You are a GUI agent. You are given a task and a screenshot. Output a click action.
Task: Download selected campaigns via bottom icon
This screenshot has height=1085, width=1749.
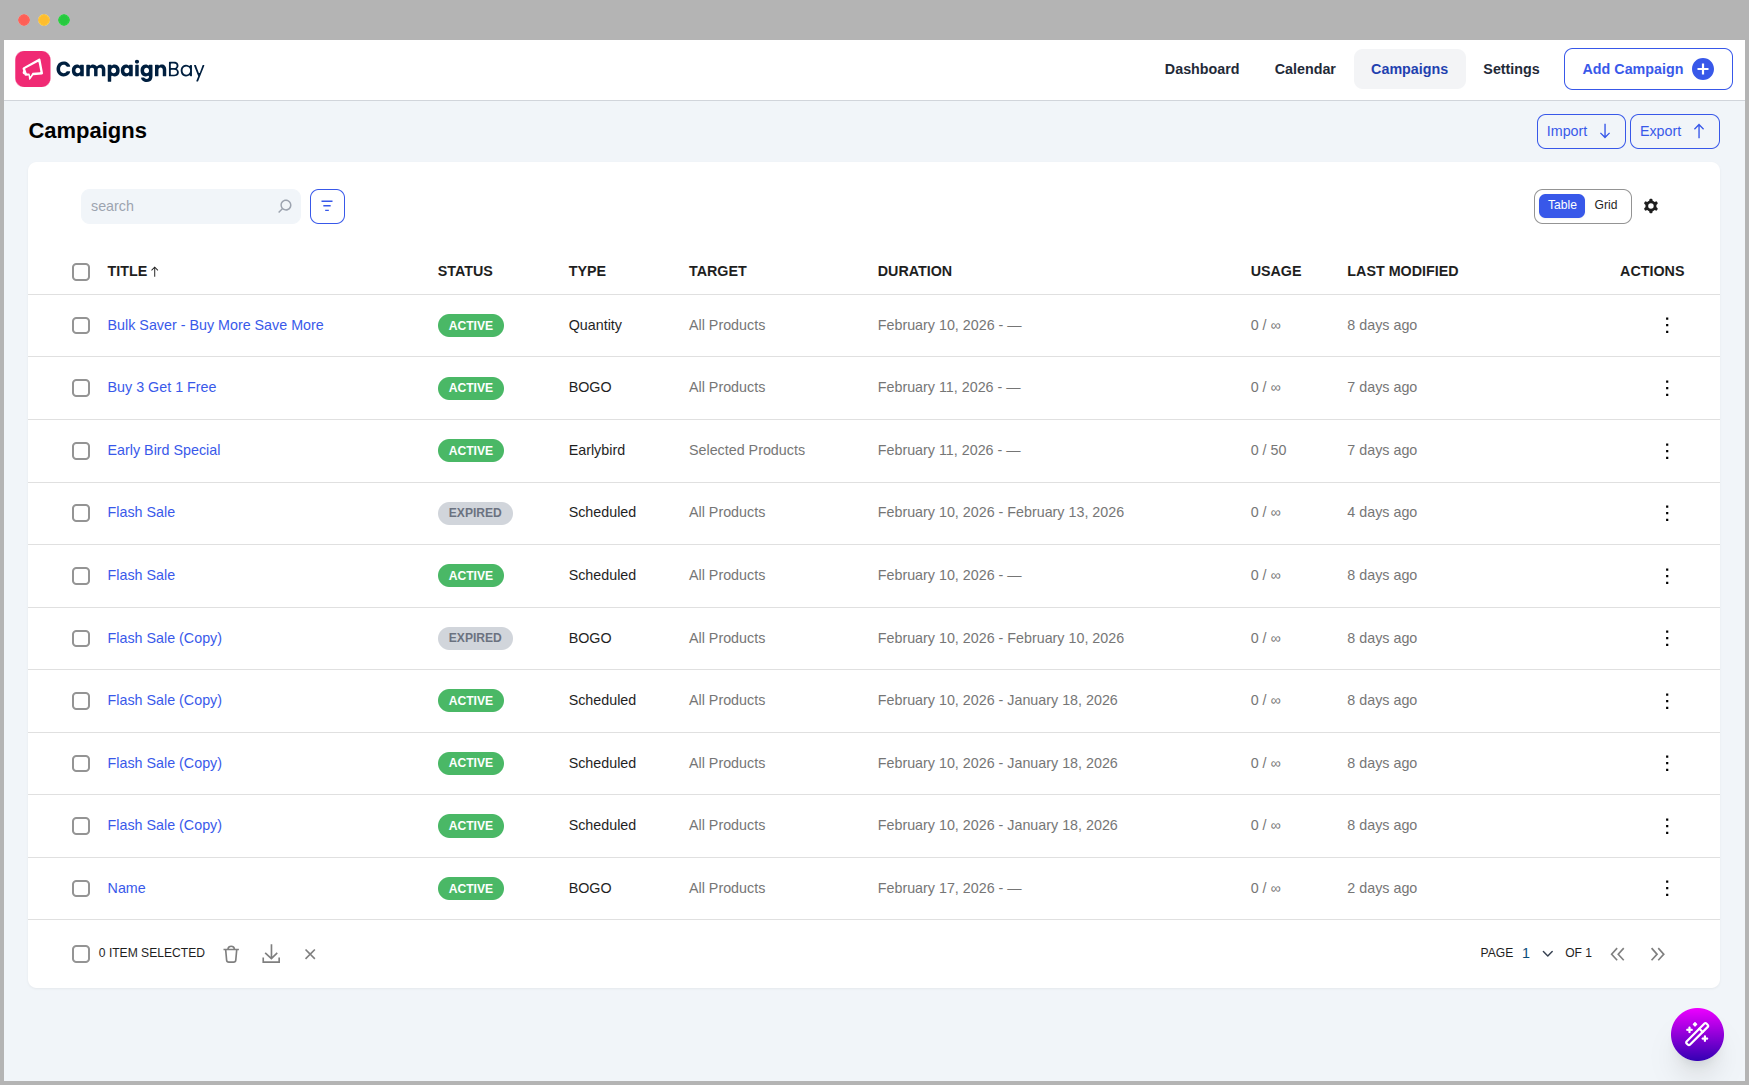click(271, 954)
